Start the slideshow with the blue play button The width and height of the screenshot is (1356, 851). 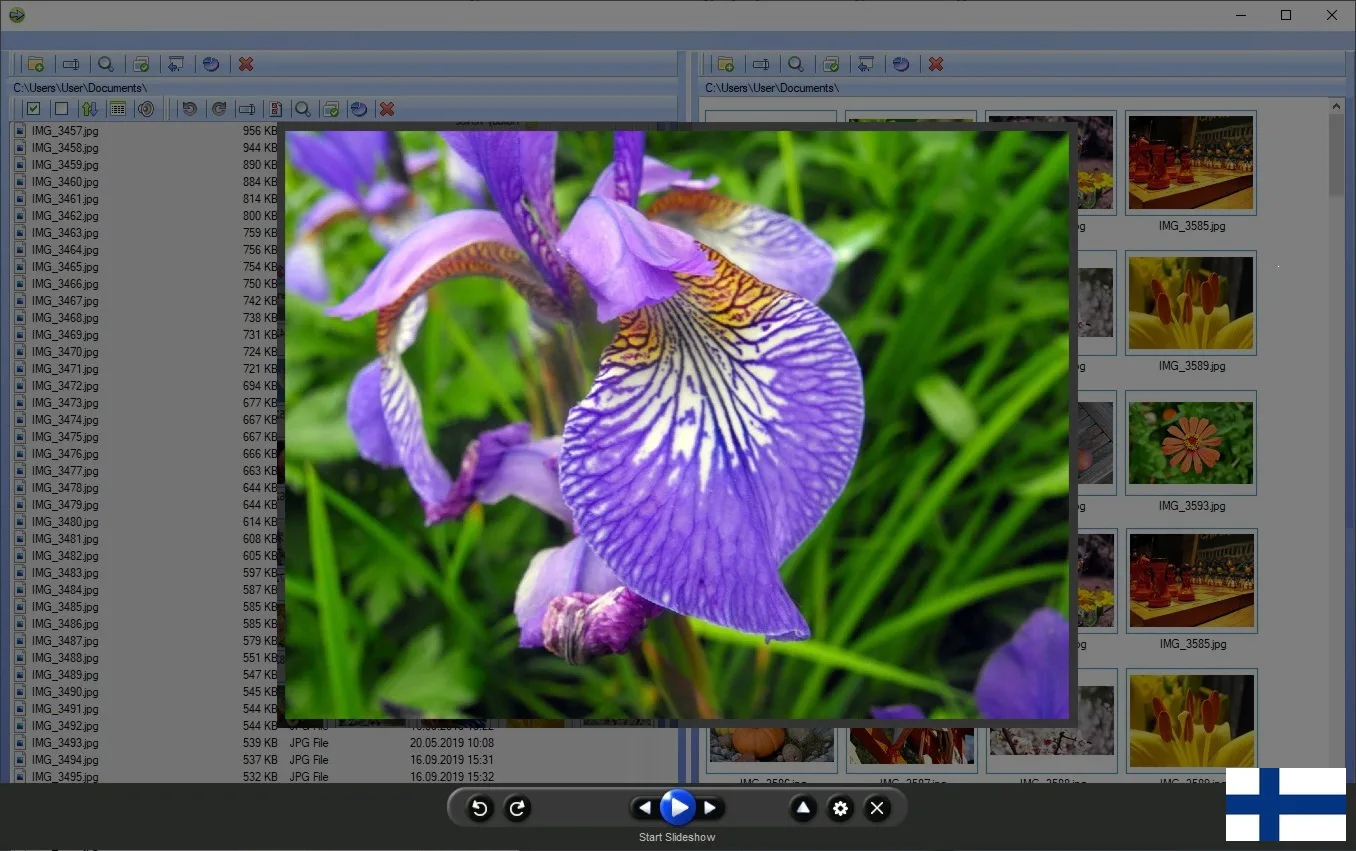[x=677, y=807]
